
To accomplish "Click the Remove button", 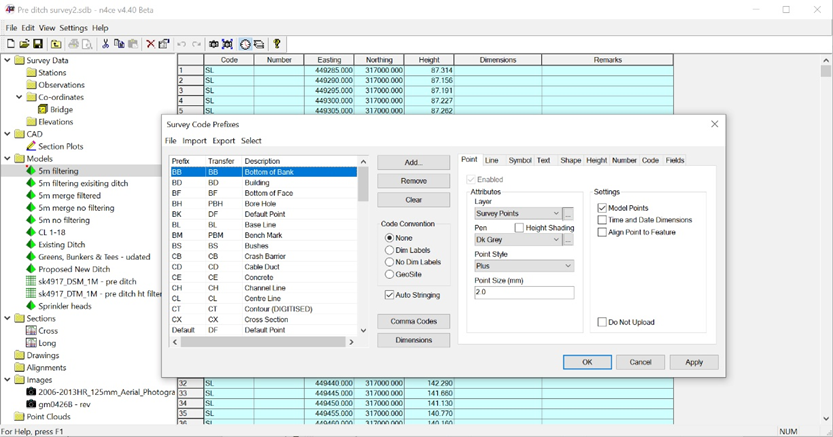I will (x=413, y=181).
